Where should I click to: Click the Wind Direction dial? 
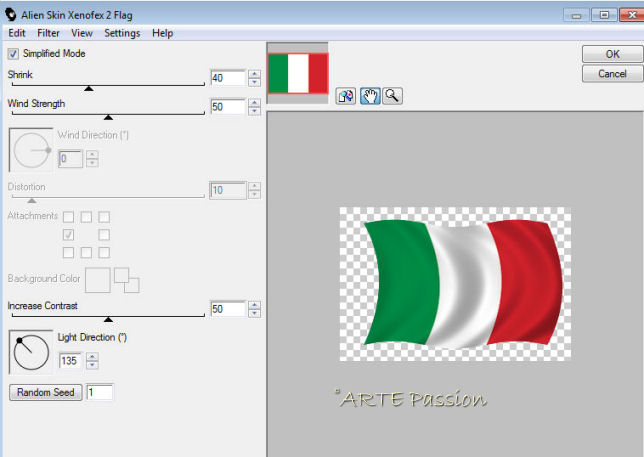[31, 150]
